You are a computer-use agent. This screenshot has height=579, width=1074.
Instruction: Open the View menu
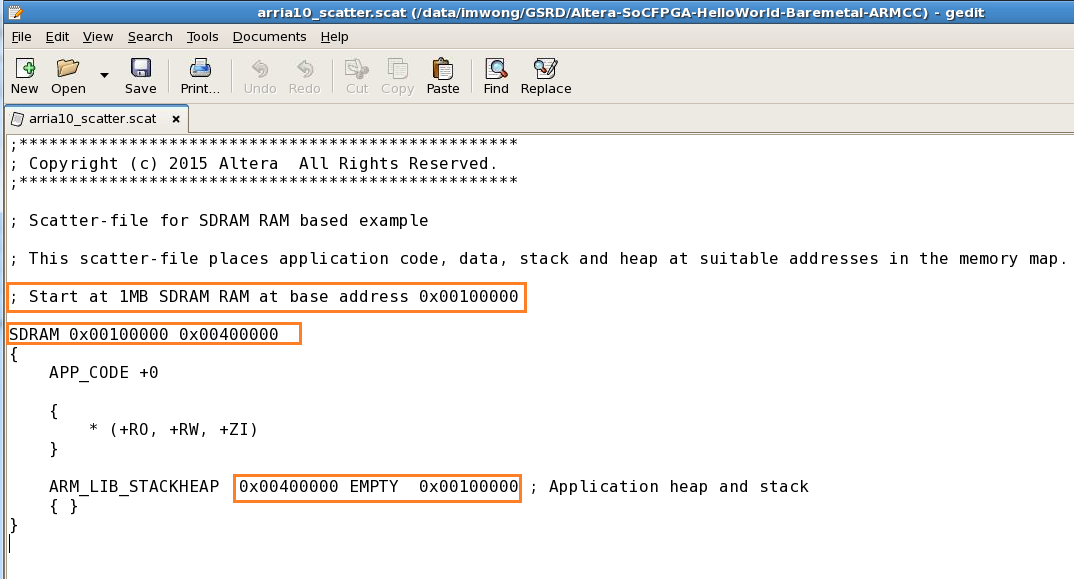[98, 37]
